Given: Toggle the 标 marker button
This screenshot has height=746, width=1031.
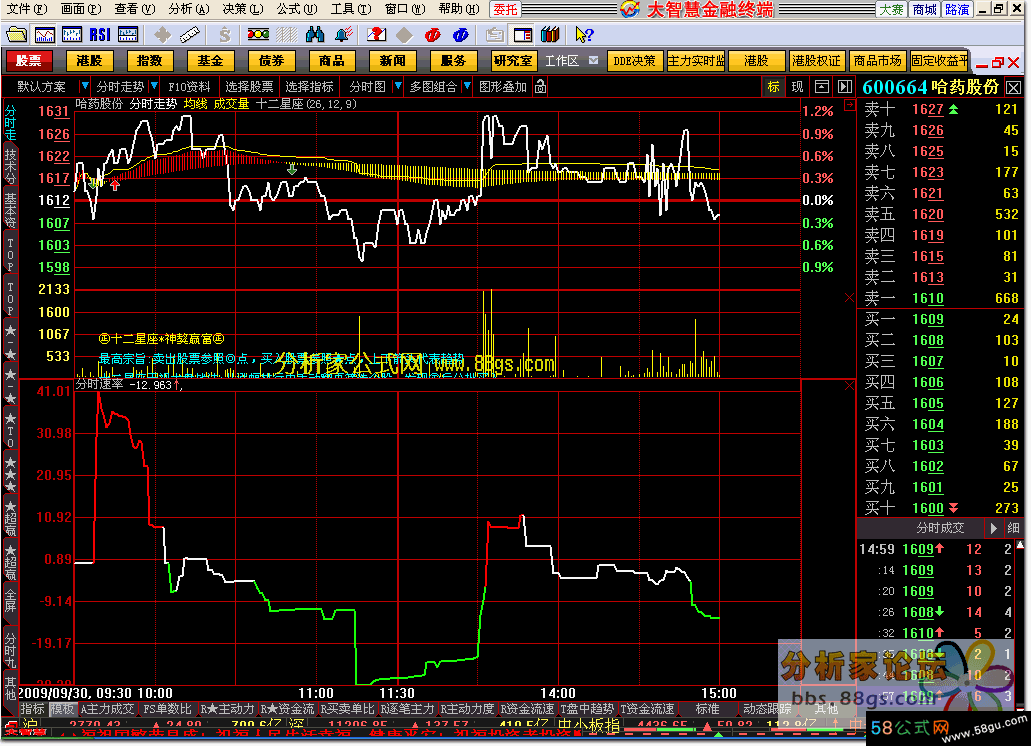Looking at the screenshot, I should (774, 87).
